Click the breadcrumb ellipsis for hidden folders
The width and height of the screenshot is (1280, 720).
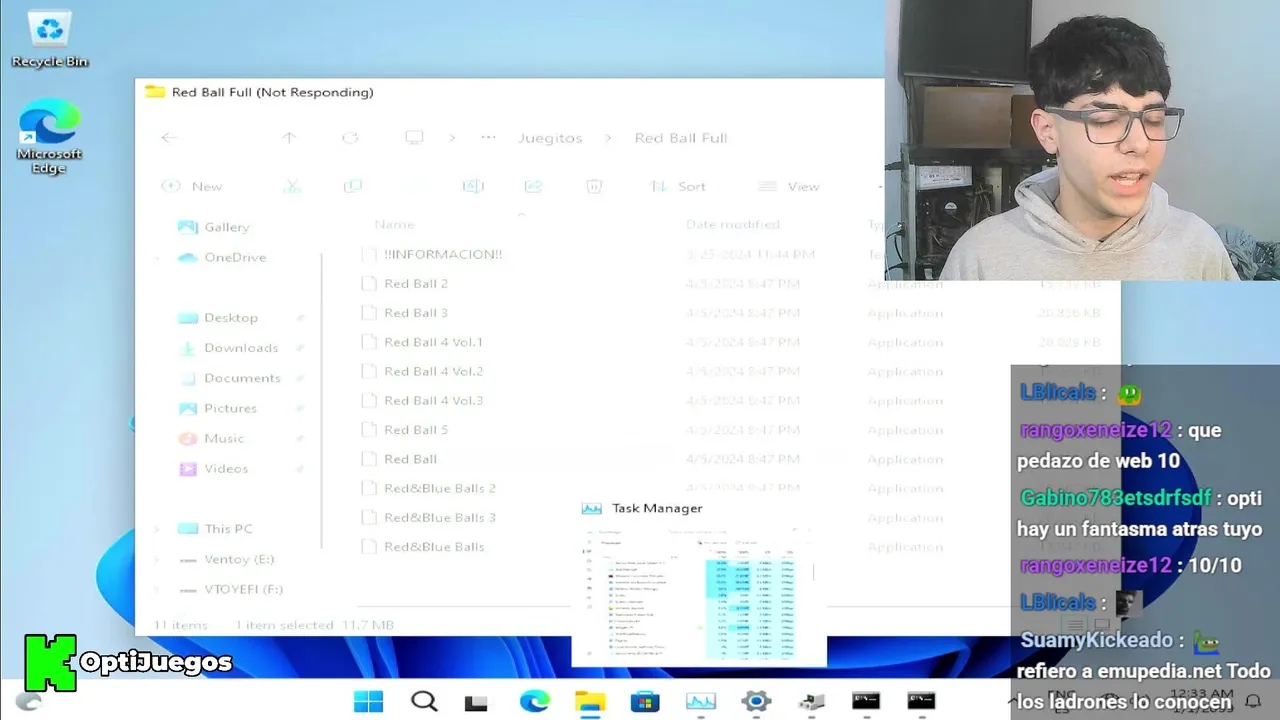(x=488, y=138)
